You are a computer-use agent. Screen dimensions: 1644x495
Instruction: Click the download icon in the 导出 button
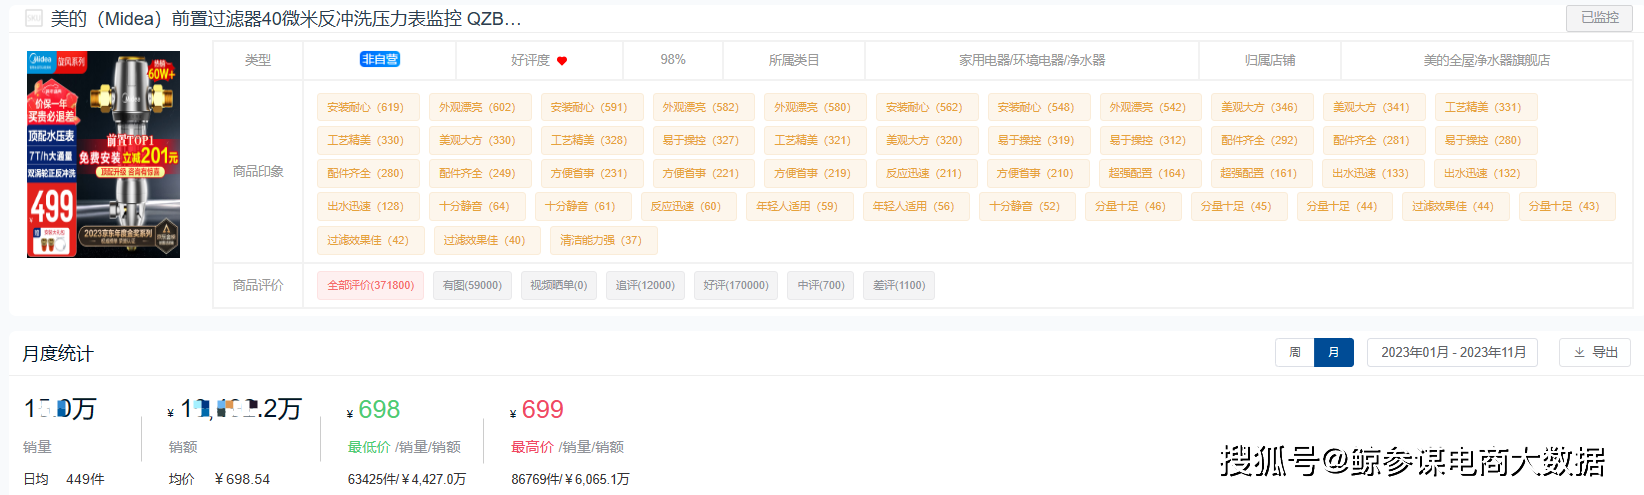click(x=1580, y=352)
